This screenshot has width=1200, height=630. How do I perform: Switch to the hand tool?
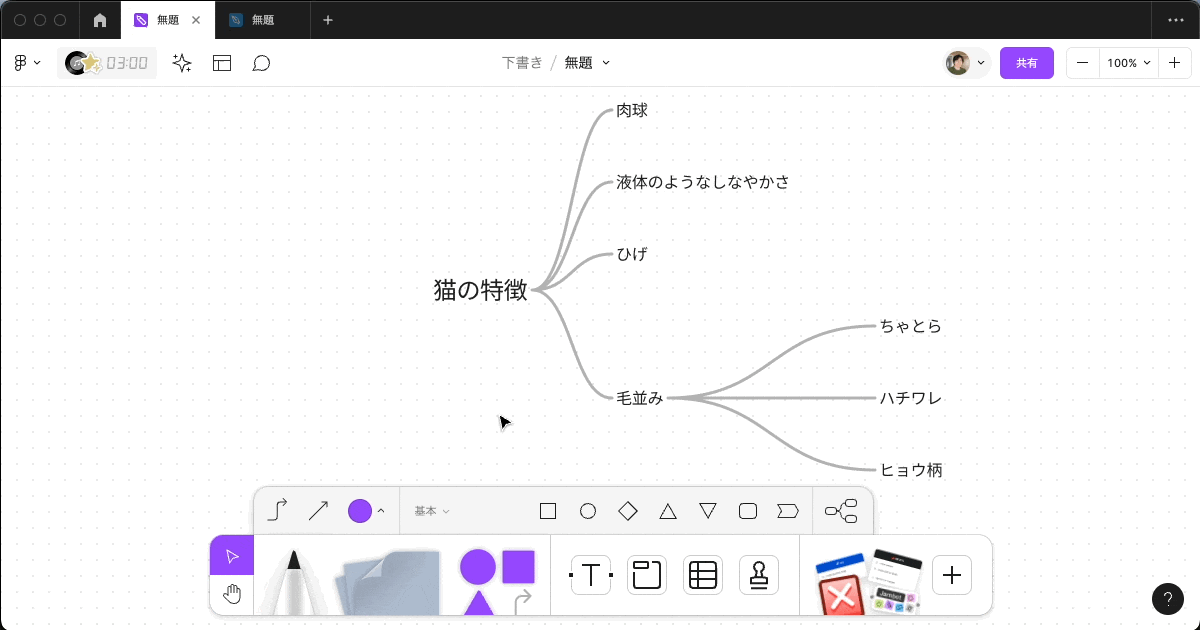coord(232,593)
